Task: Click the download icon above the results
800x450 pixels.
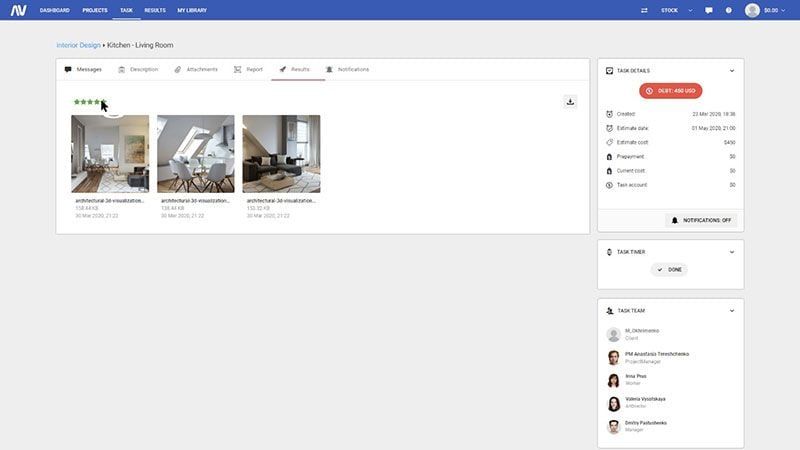Action: tap(570, 102)
